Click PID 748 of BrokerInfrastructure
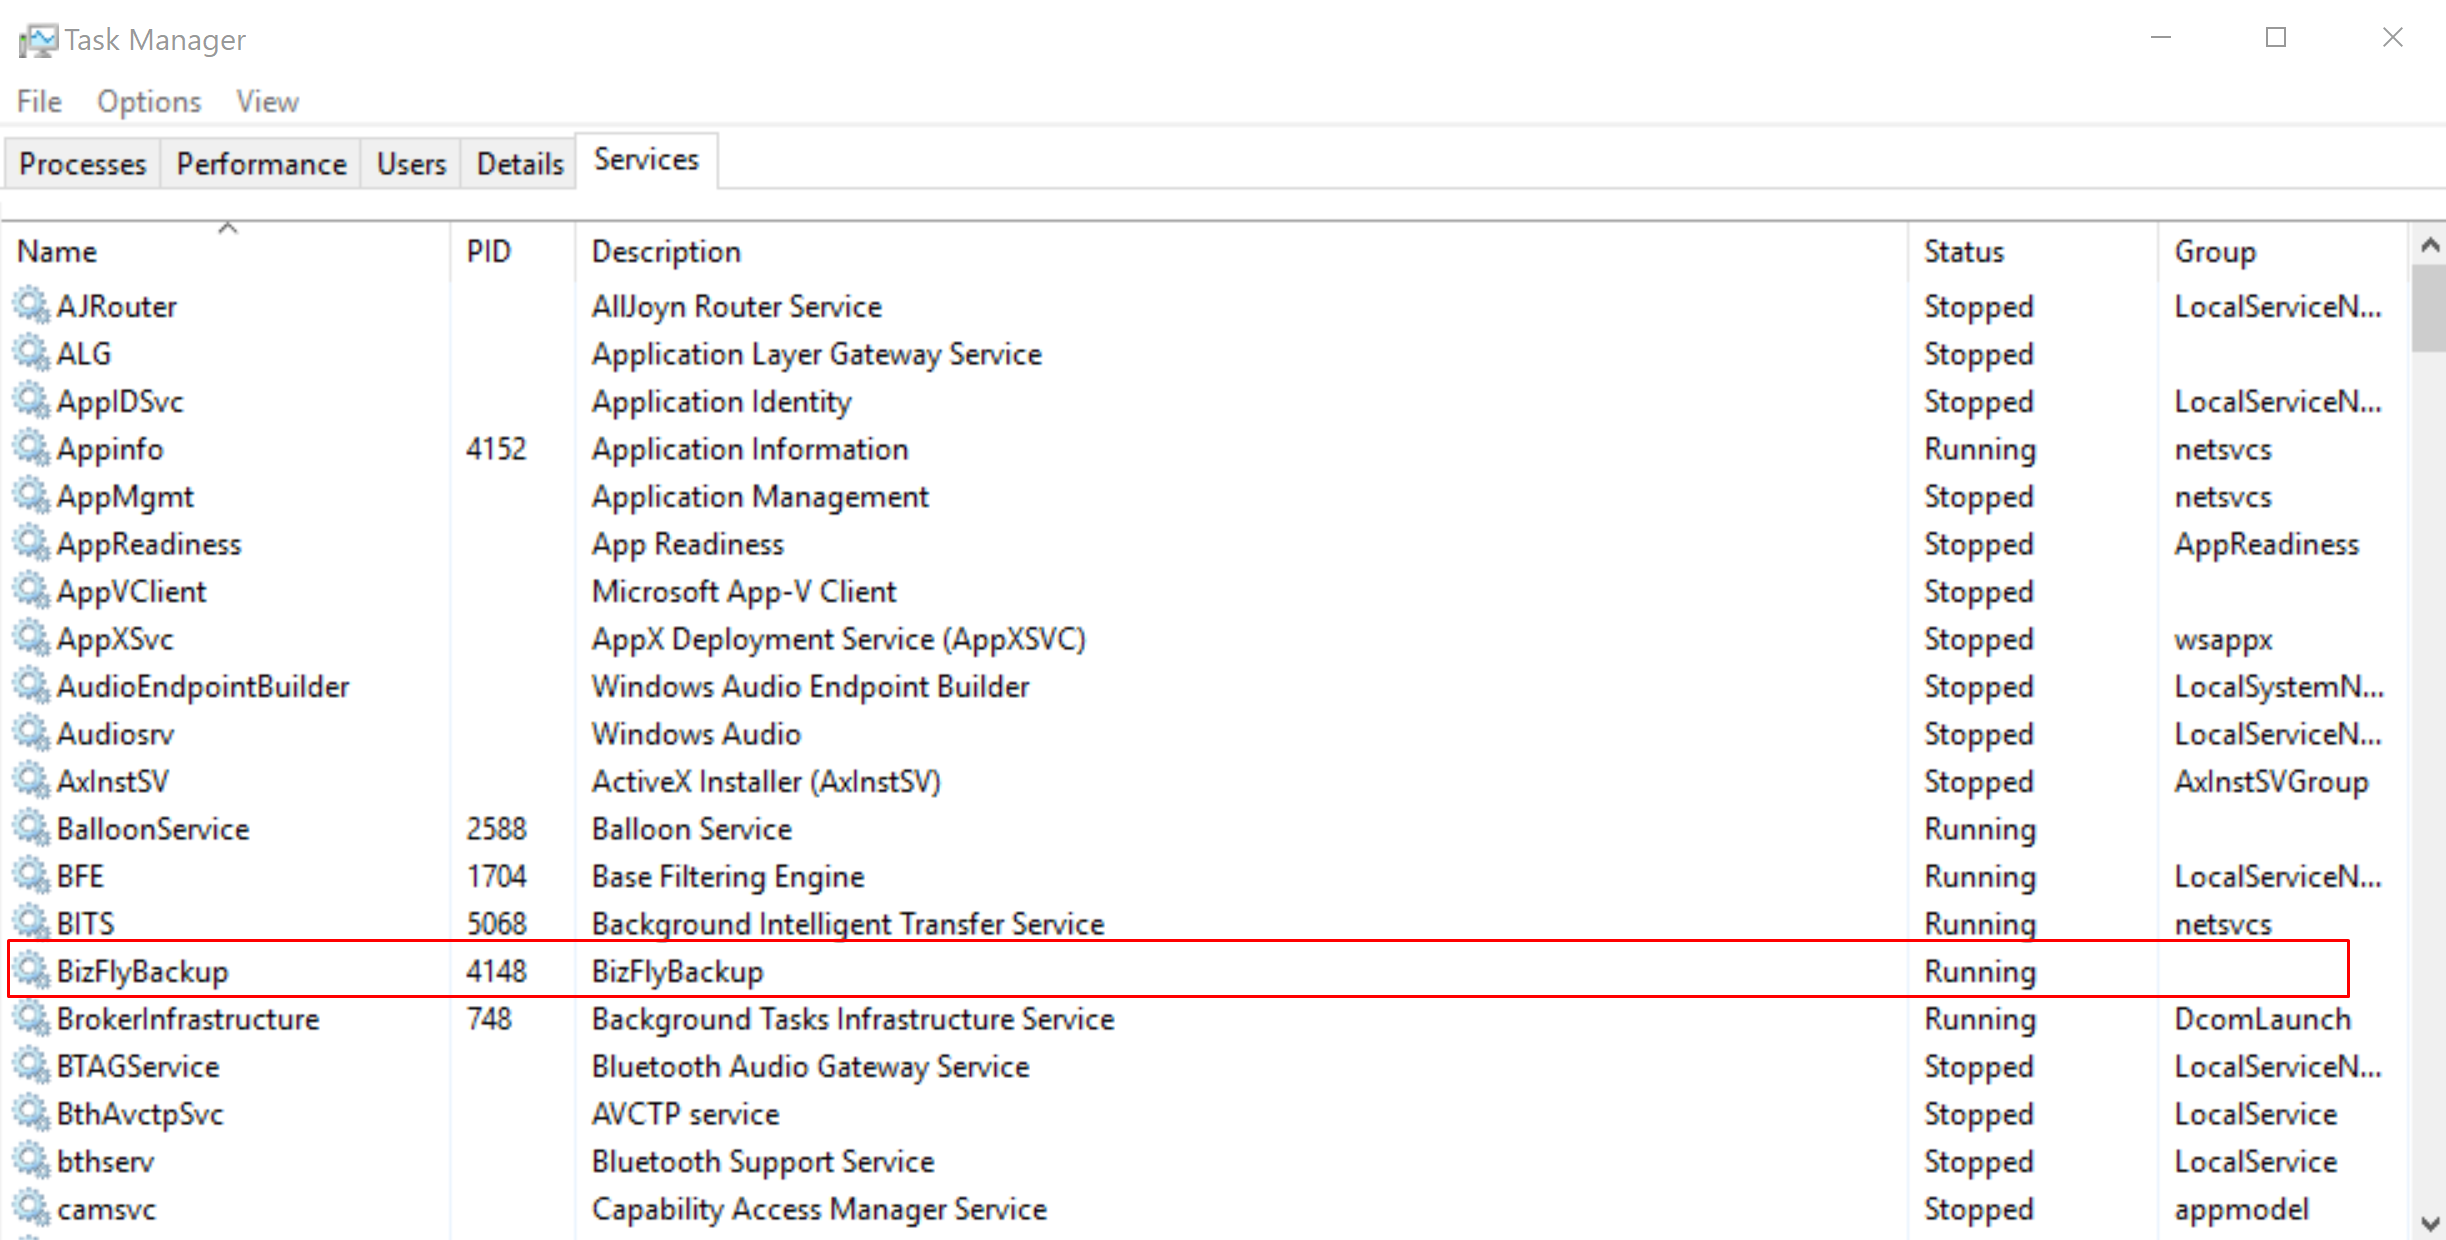This screenshot has height=1240, width=2446. [x=489, y=1018]
